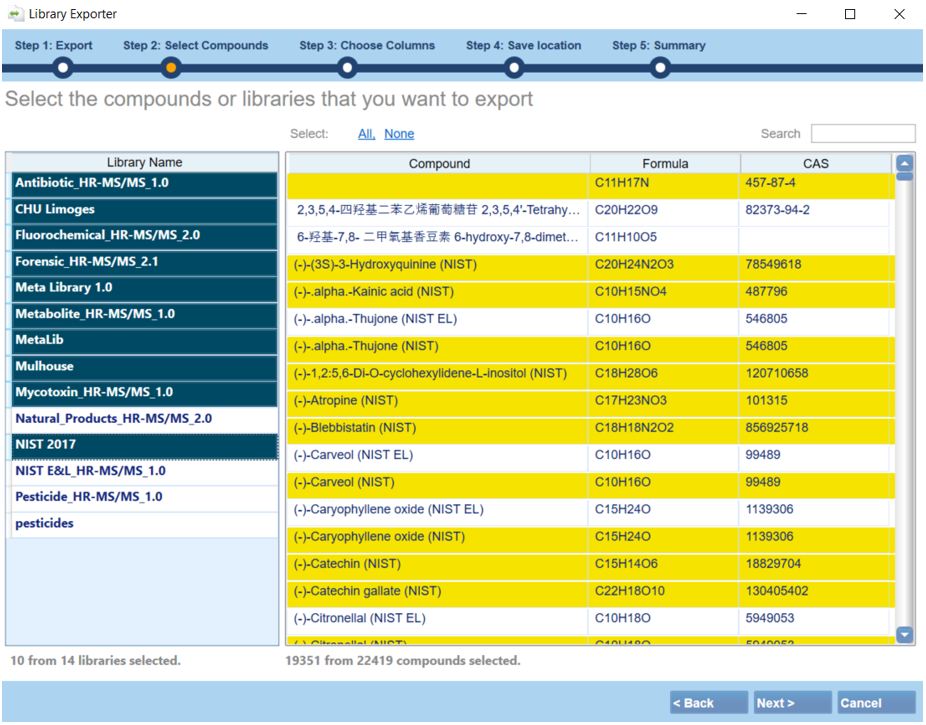Click the Step 5: Summary label

pyautogui.click(x=658, y=45)
